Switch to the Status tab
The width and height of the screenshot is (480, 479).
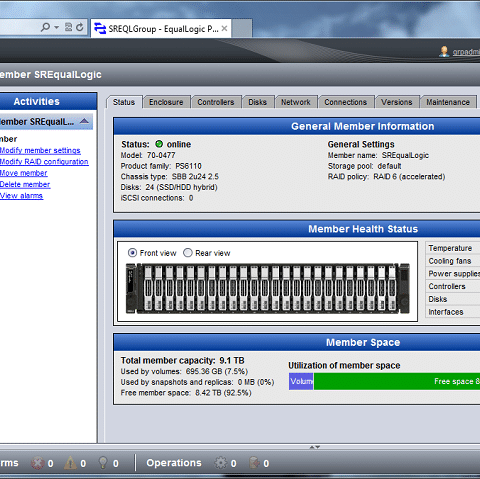click(124, 102)
